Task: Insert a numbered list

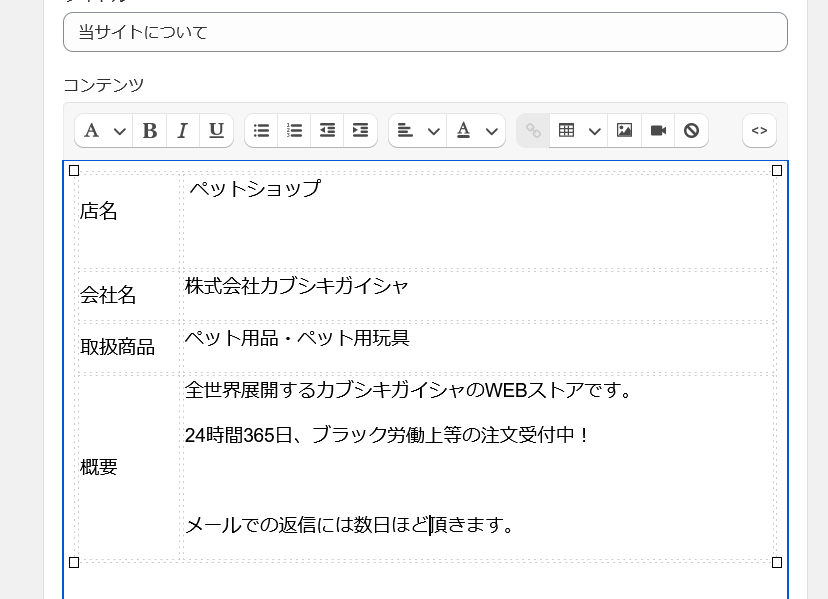Action: click(x=294, y=131)
